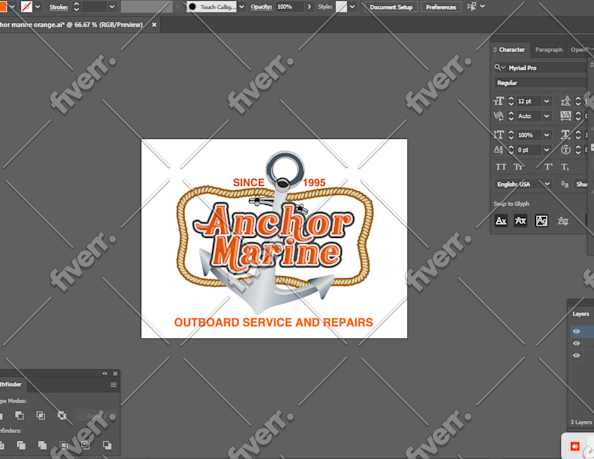Click the Trim pathfinder icon
The height and width of the screenshot is (459, 594).
[21, 445]
